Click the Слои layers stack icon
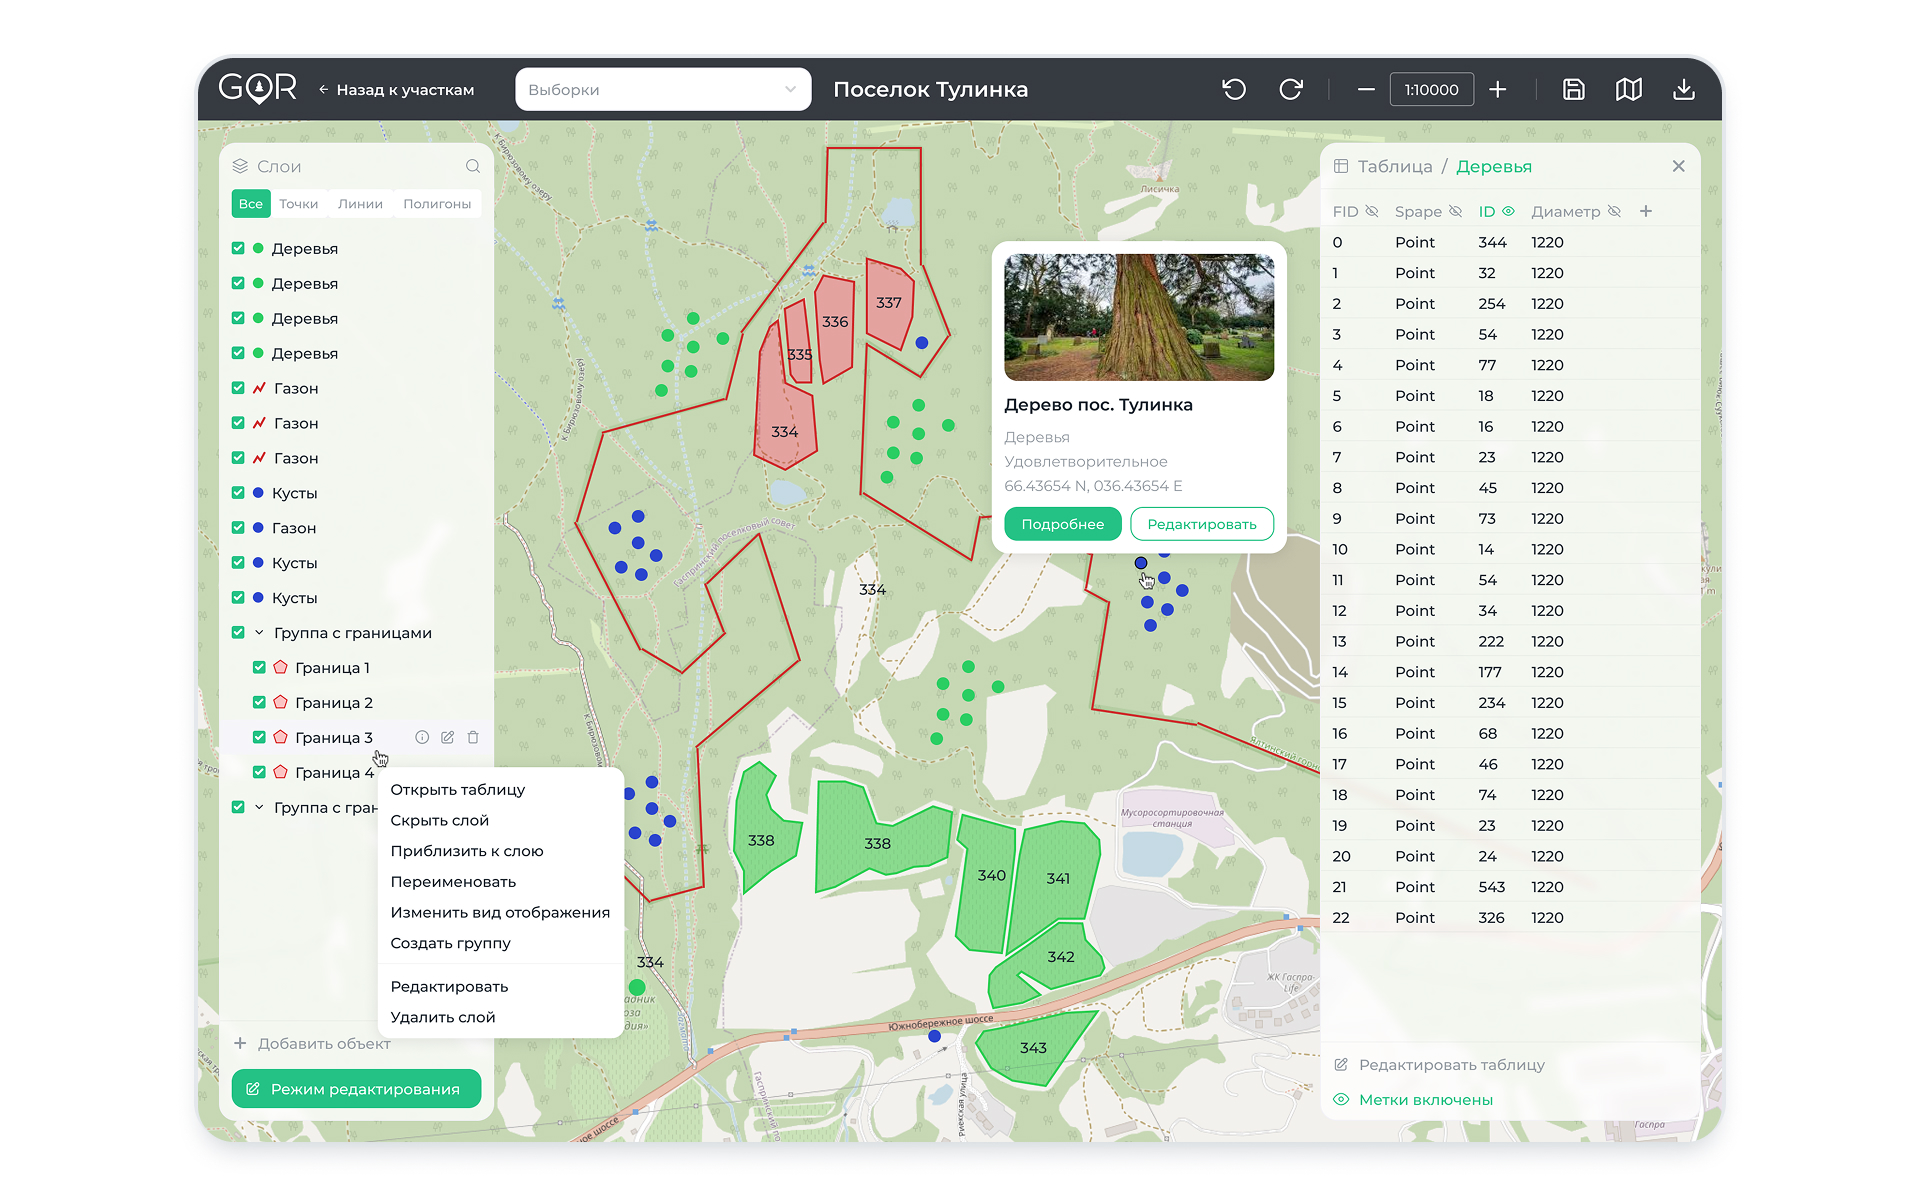 tap(240, 166)
